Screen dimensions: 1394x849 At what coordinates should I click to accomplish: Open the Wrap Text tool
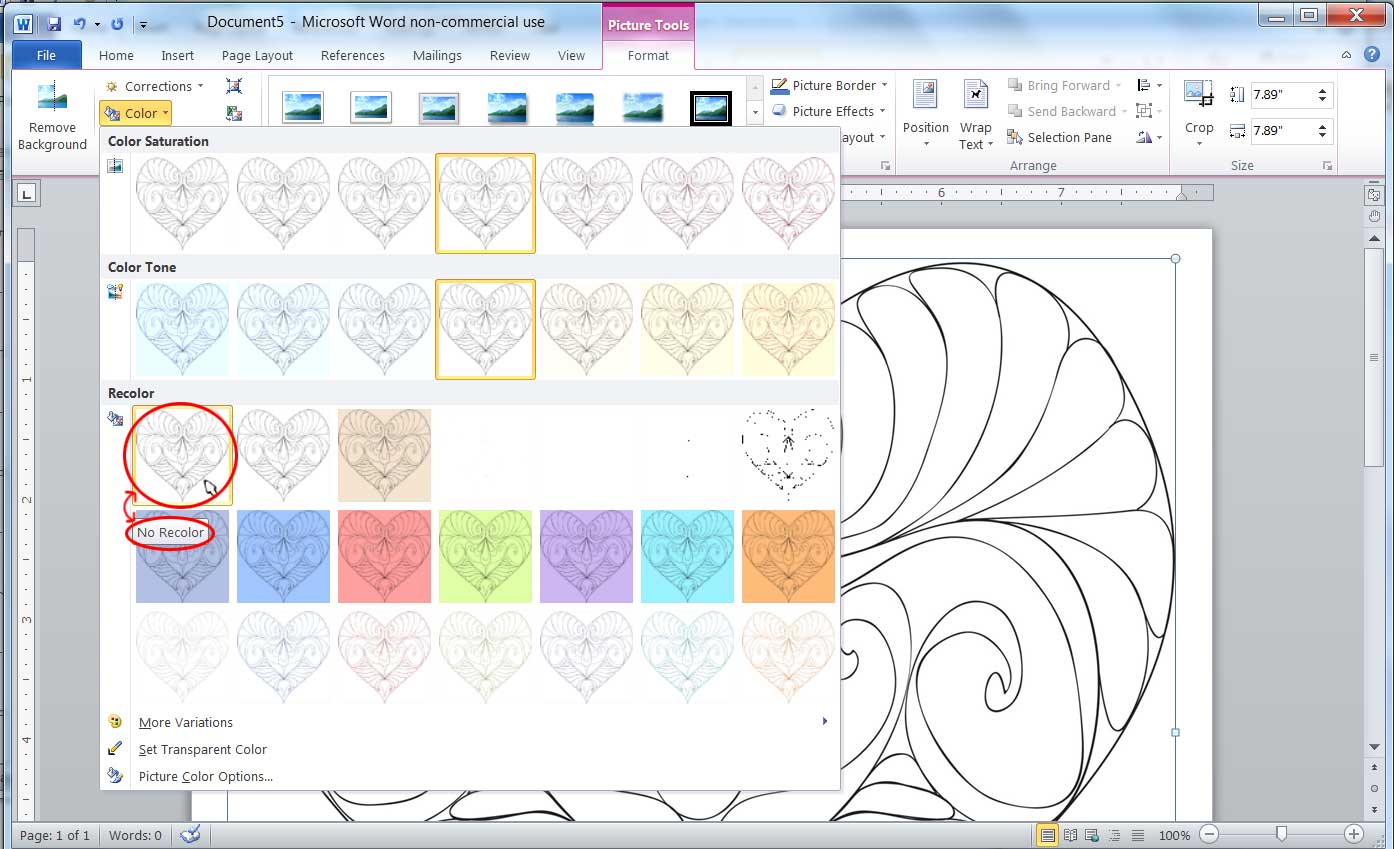pos(975,112)
